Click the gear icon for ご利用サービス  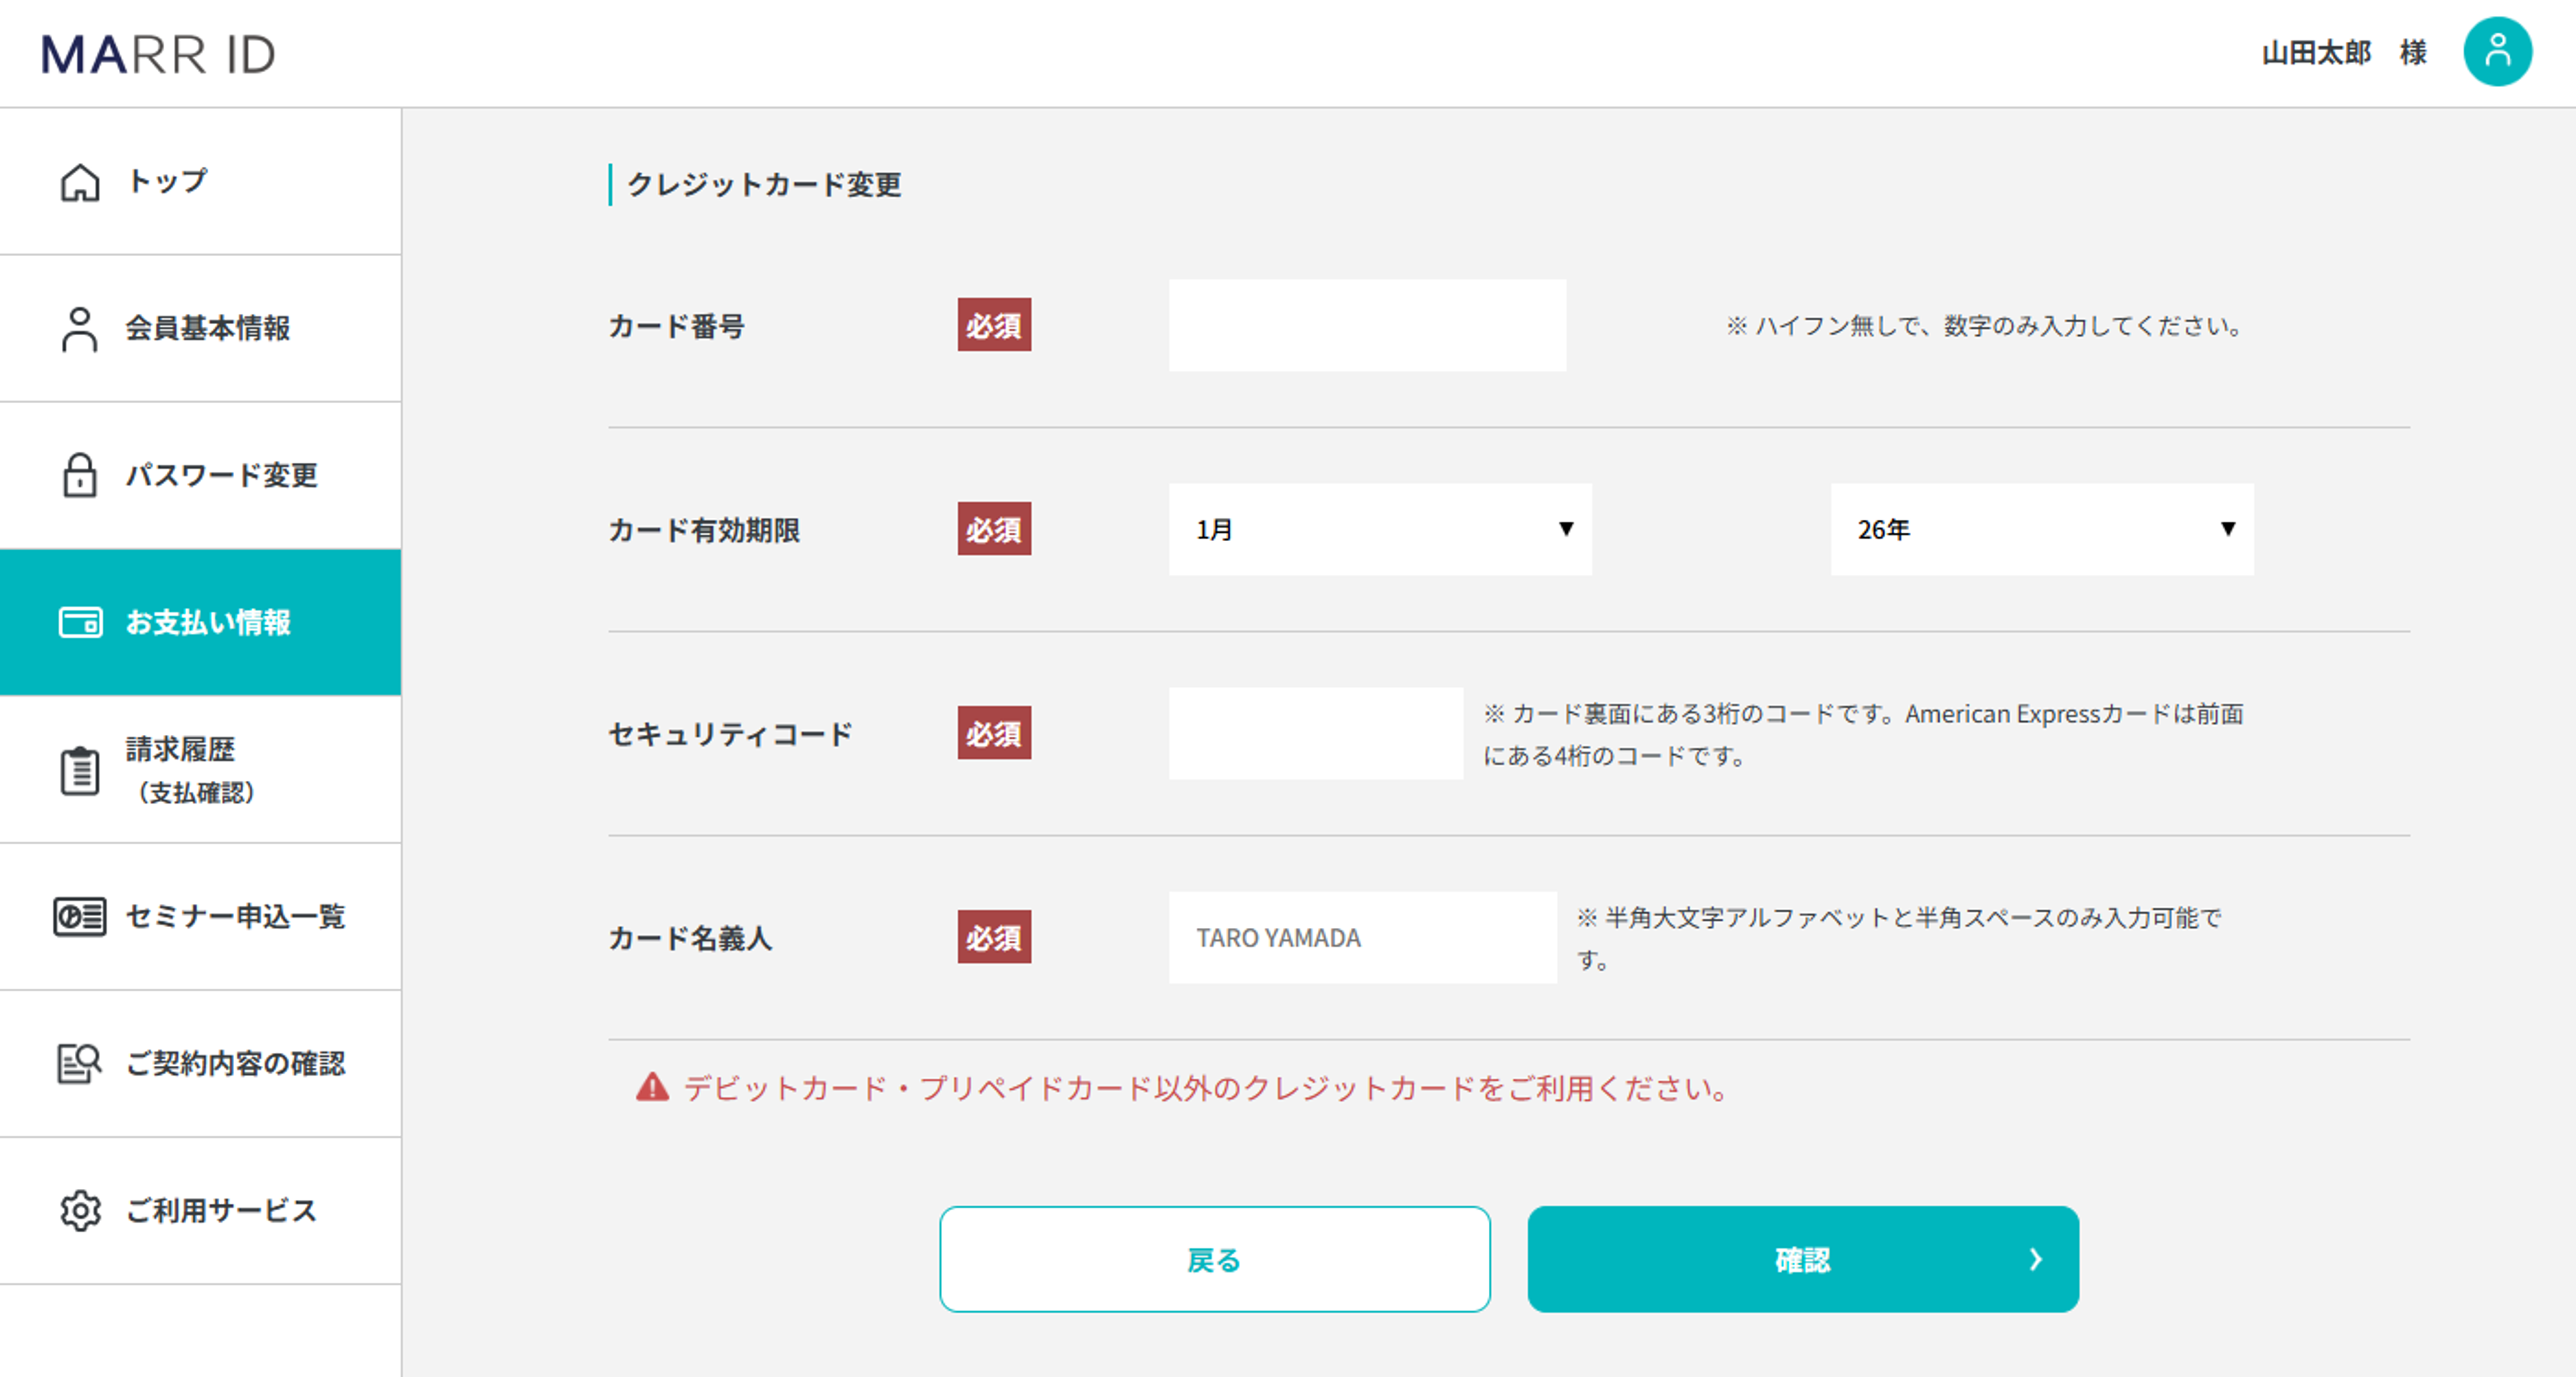click(x=80, y=1210)
